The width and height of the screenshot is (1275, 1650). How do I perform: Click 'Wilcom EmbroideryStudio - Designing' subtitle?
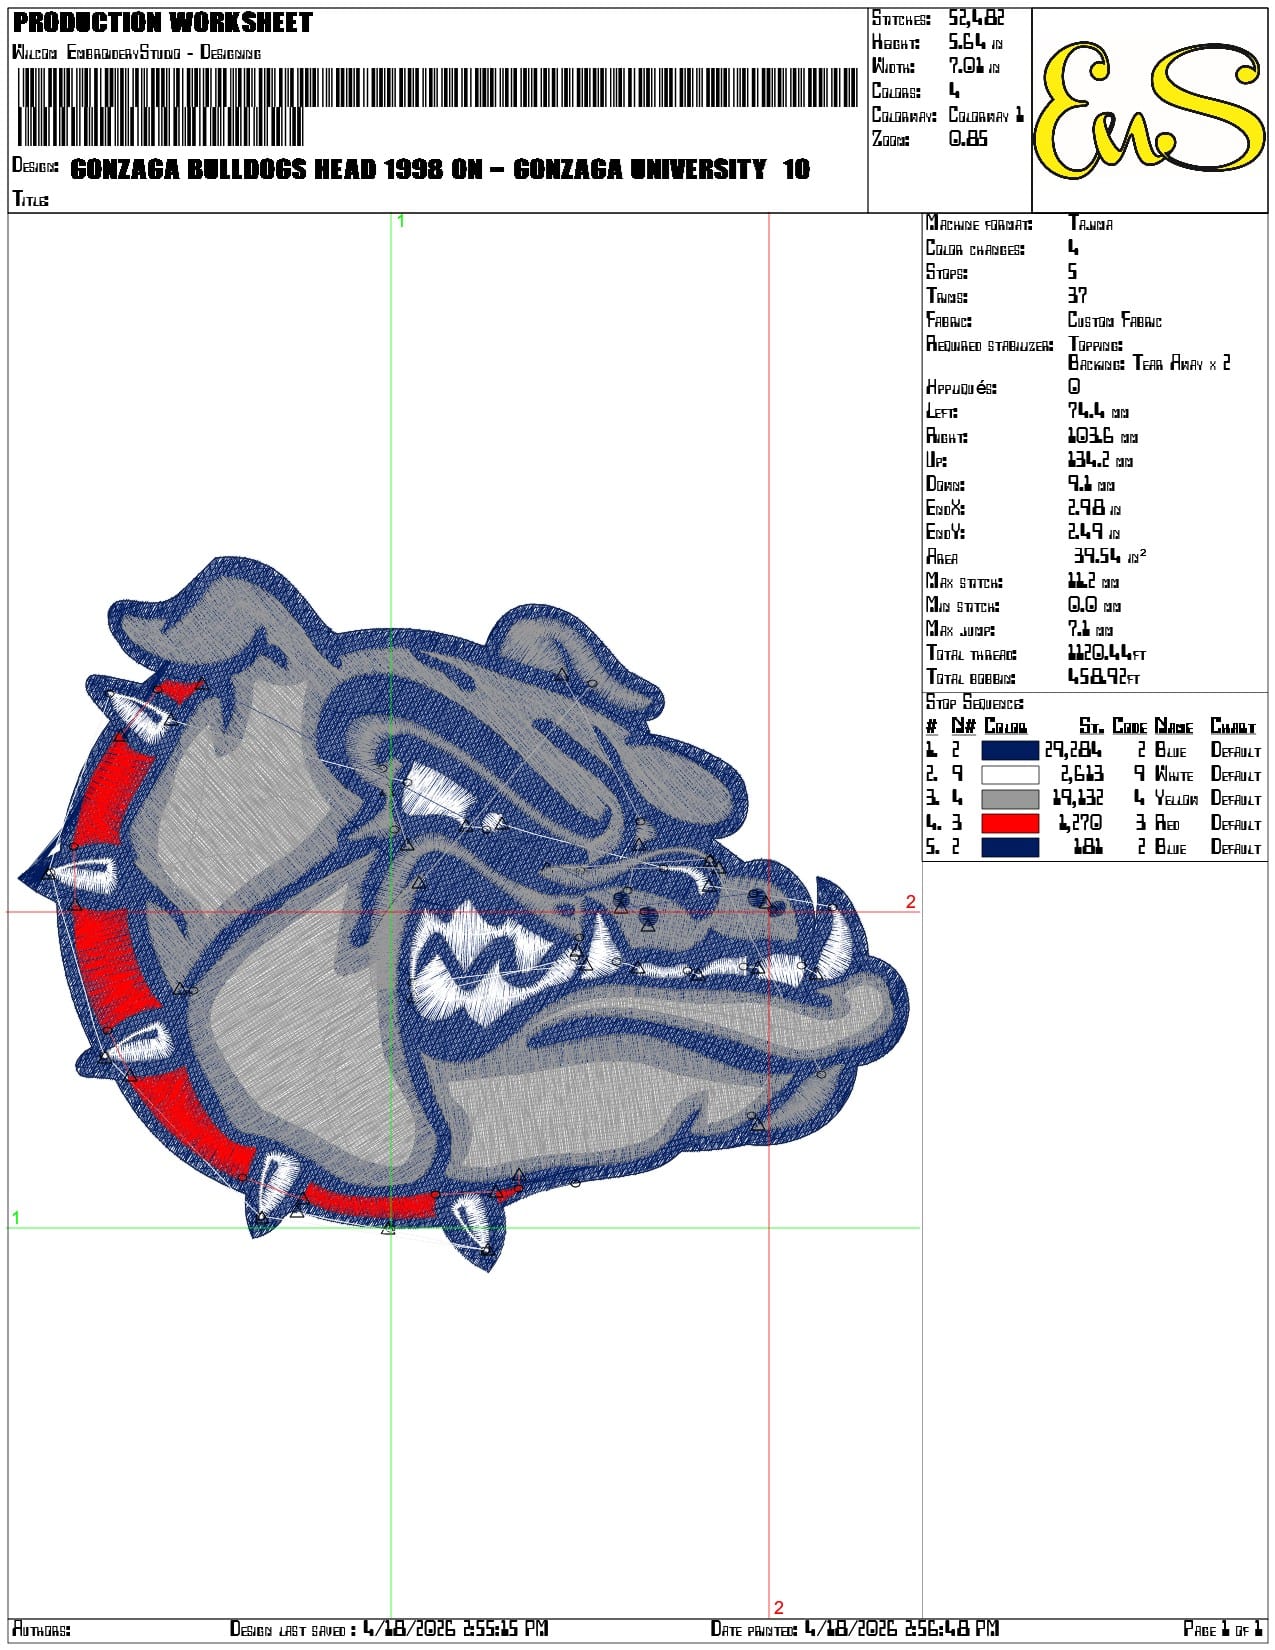tap(136, 52)
